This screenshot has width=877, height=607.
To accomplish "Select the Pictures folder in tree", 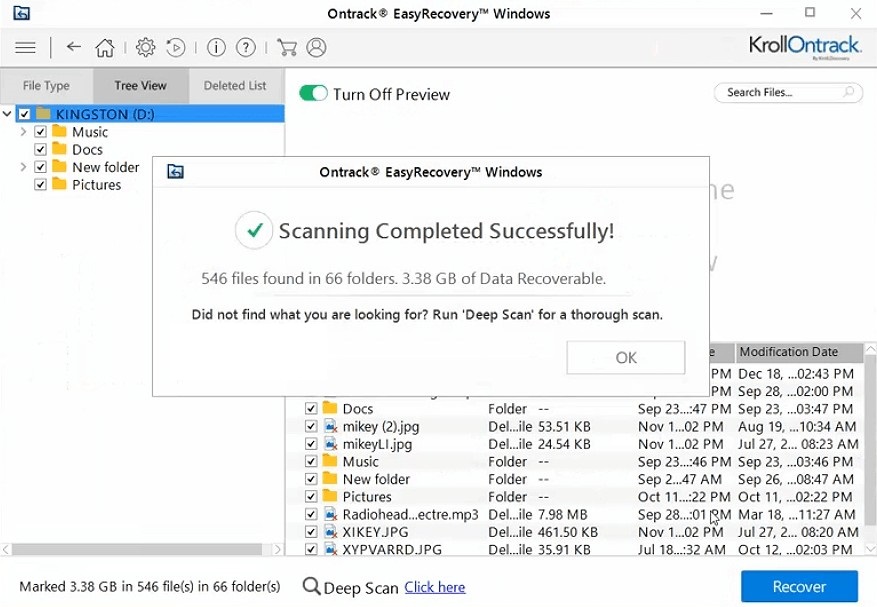I will click(96, 185).
